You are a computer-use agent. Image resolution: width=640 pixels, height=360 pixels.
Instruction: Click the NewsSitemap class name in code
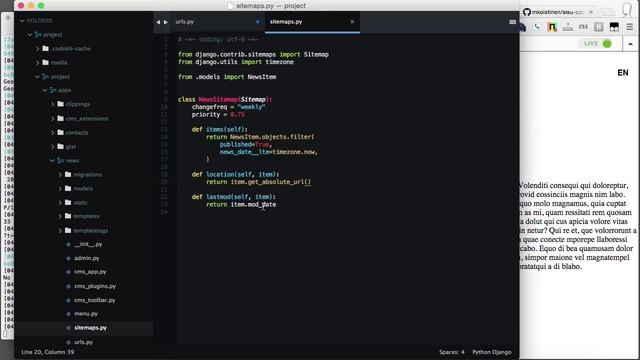[218, 99]
